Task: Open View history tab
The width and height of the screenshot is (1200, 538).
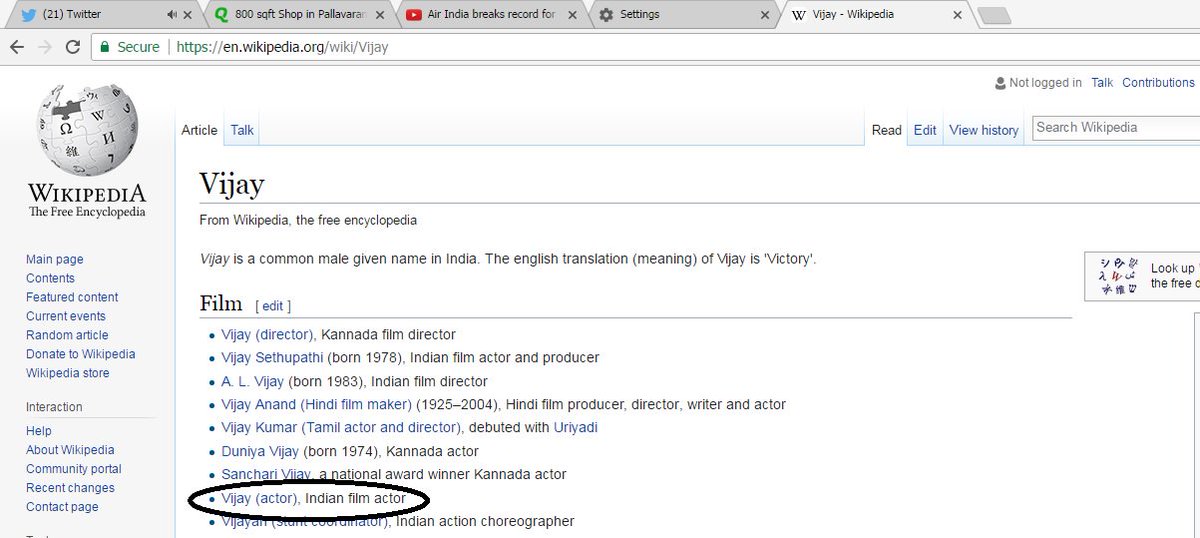Action: 984,130
